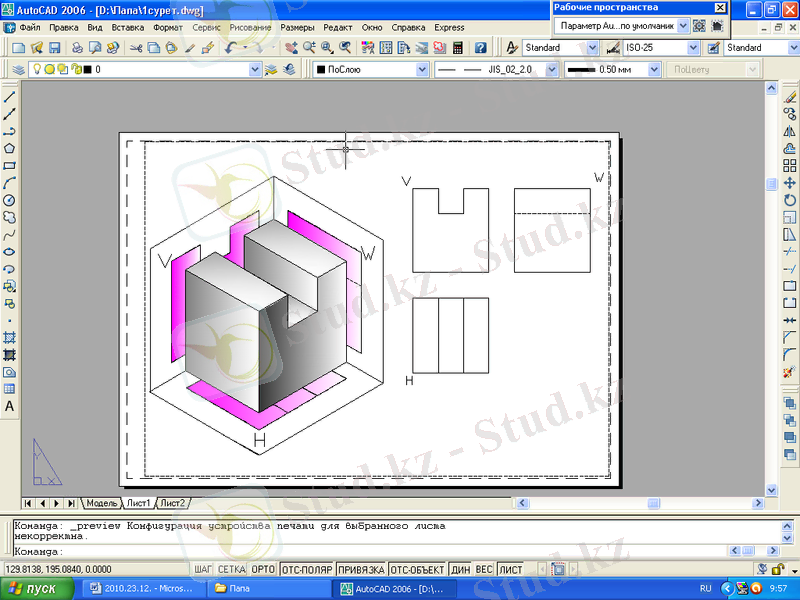The width and height of the screenshot is (800, 600).
Task: Switch to the Модель tab
Action: 102,503
